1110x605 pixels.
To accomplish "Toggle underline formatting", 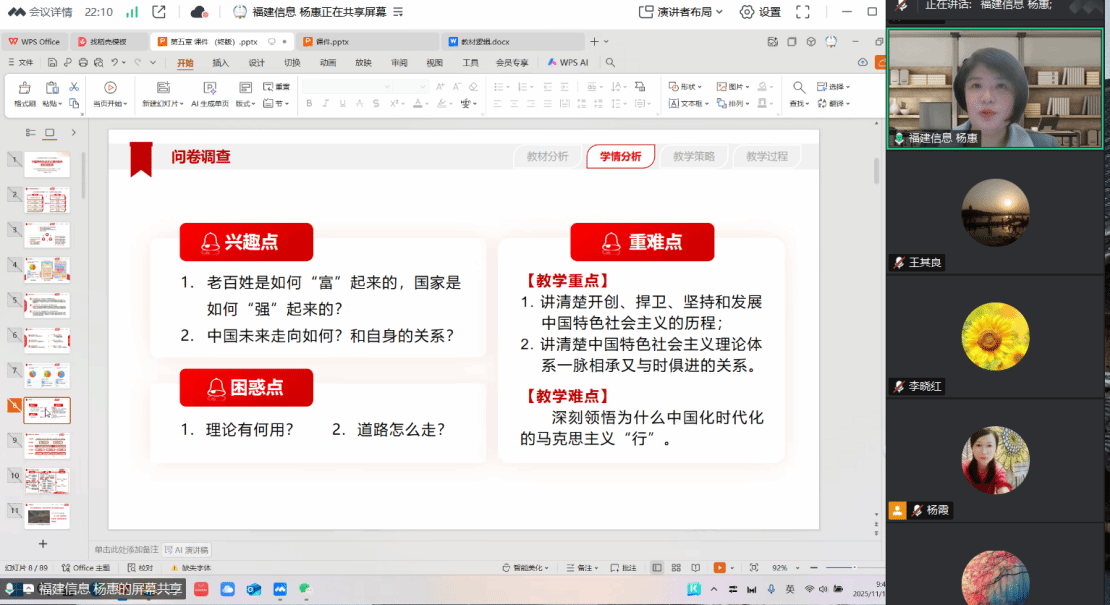I will (343, 103).
